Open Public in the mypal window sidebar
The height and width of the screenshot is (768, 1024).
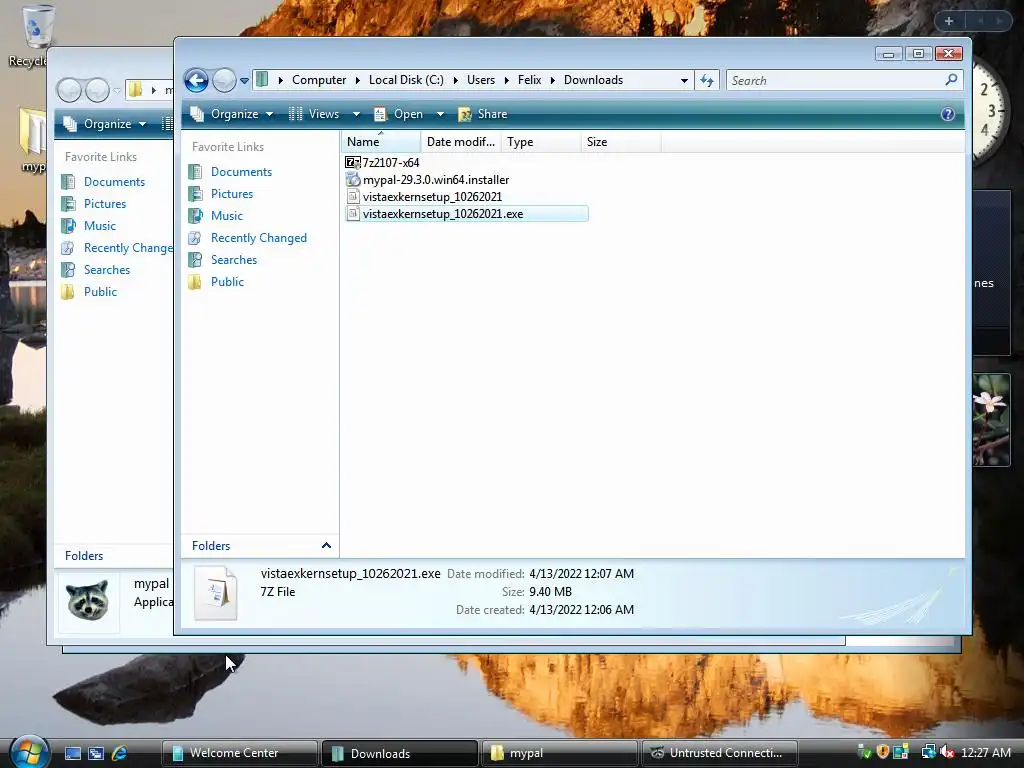100,292
